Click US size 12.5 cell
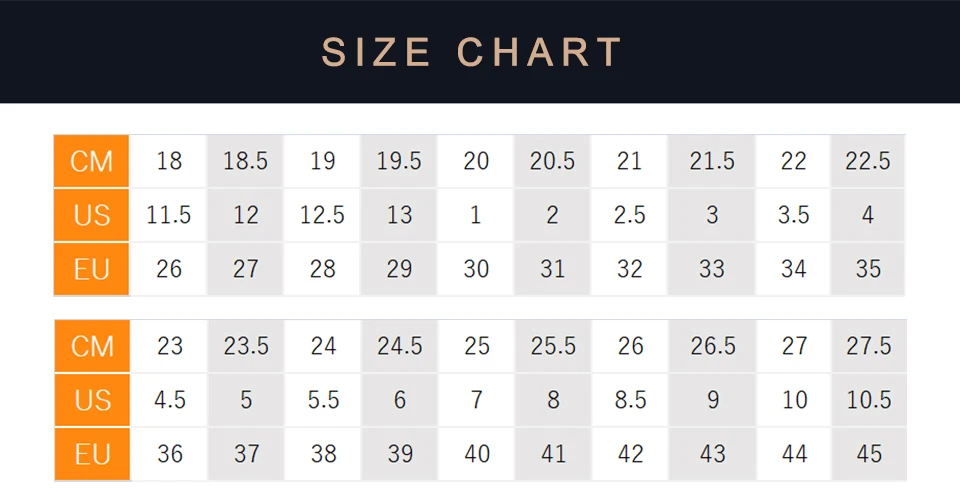960x500 pixels. (x=322, y=215)
